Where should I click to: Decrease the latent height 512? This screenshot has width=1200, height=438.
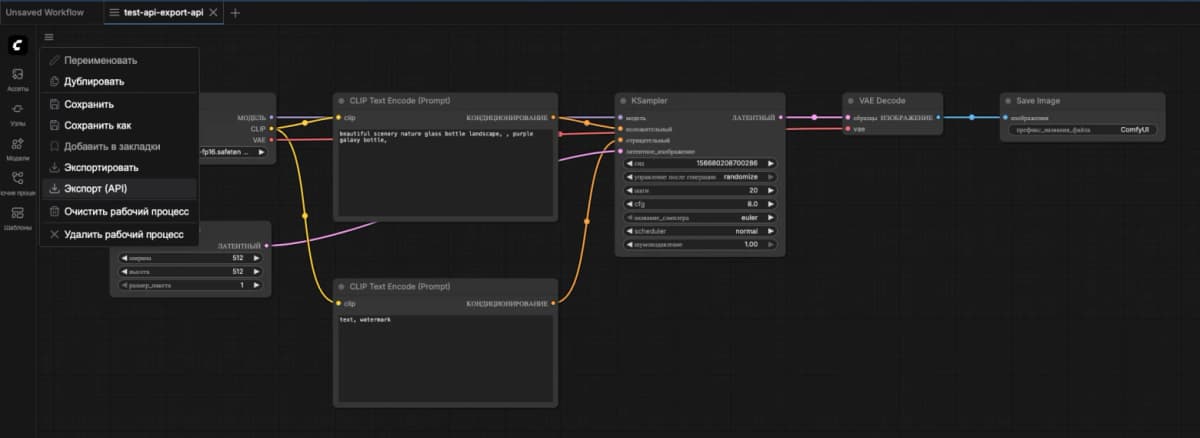point(126,271)
